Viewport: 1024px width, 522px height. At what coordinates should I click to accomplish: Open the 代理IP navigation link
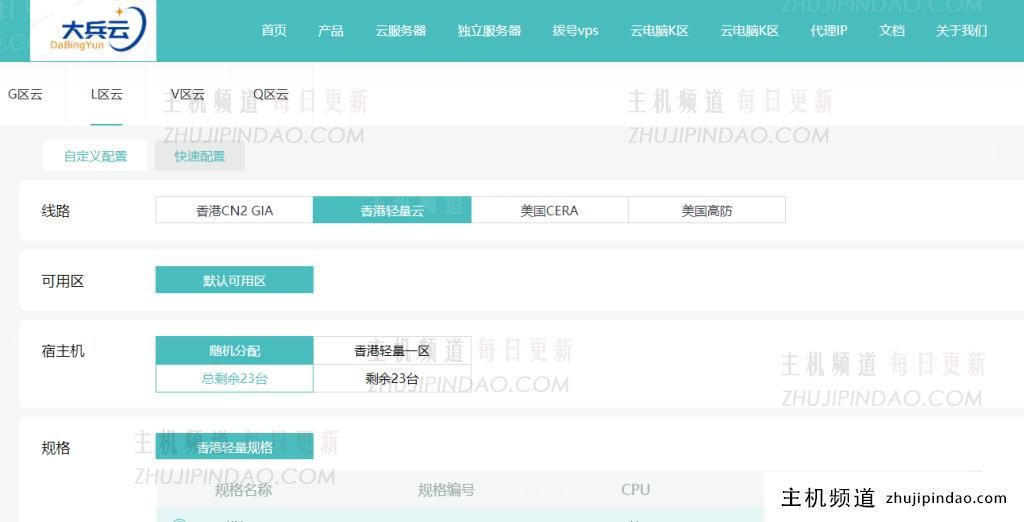828,30
